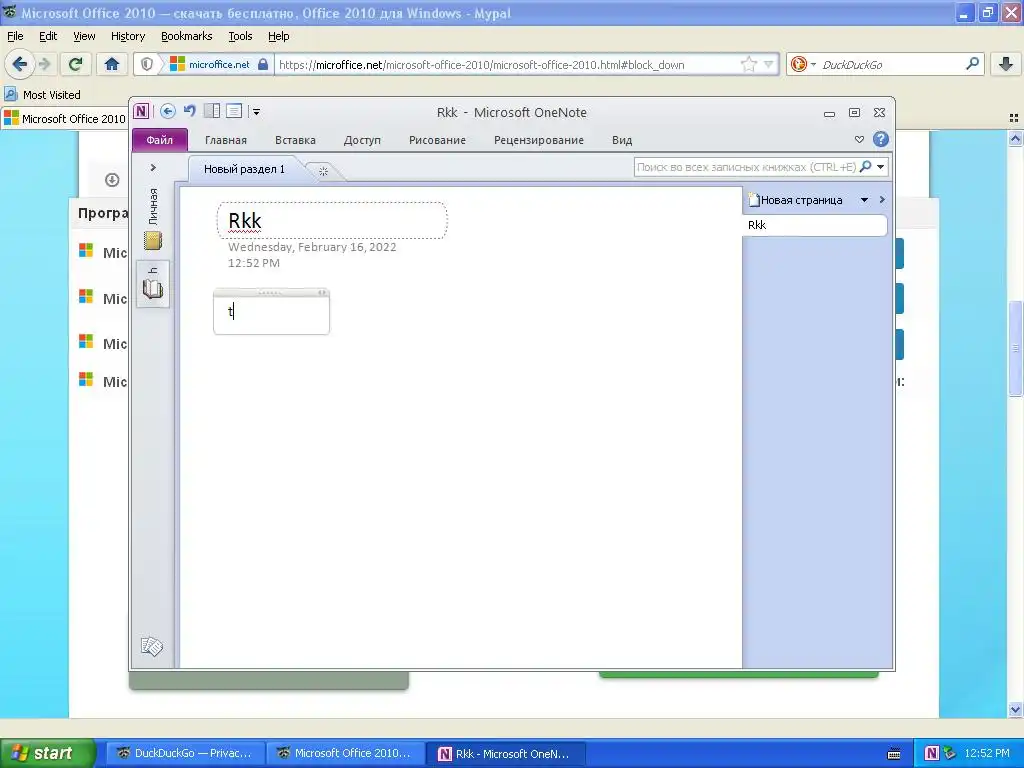The width and height of the screenshot is (1024, 768).
Task: Open the DuckDuckGo search engine selector
Action: (x=803, y=64)
